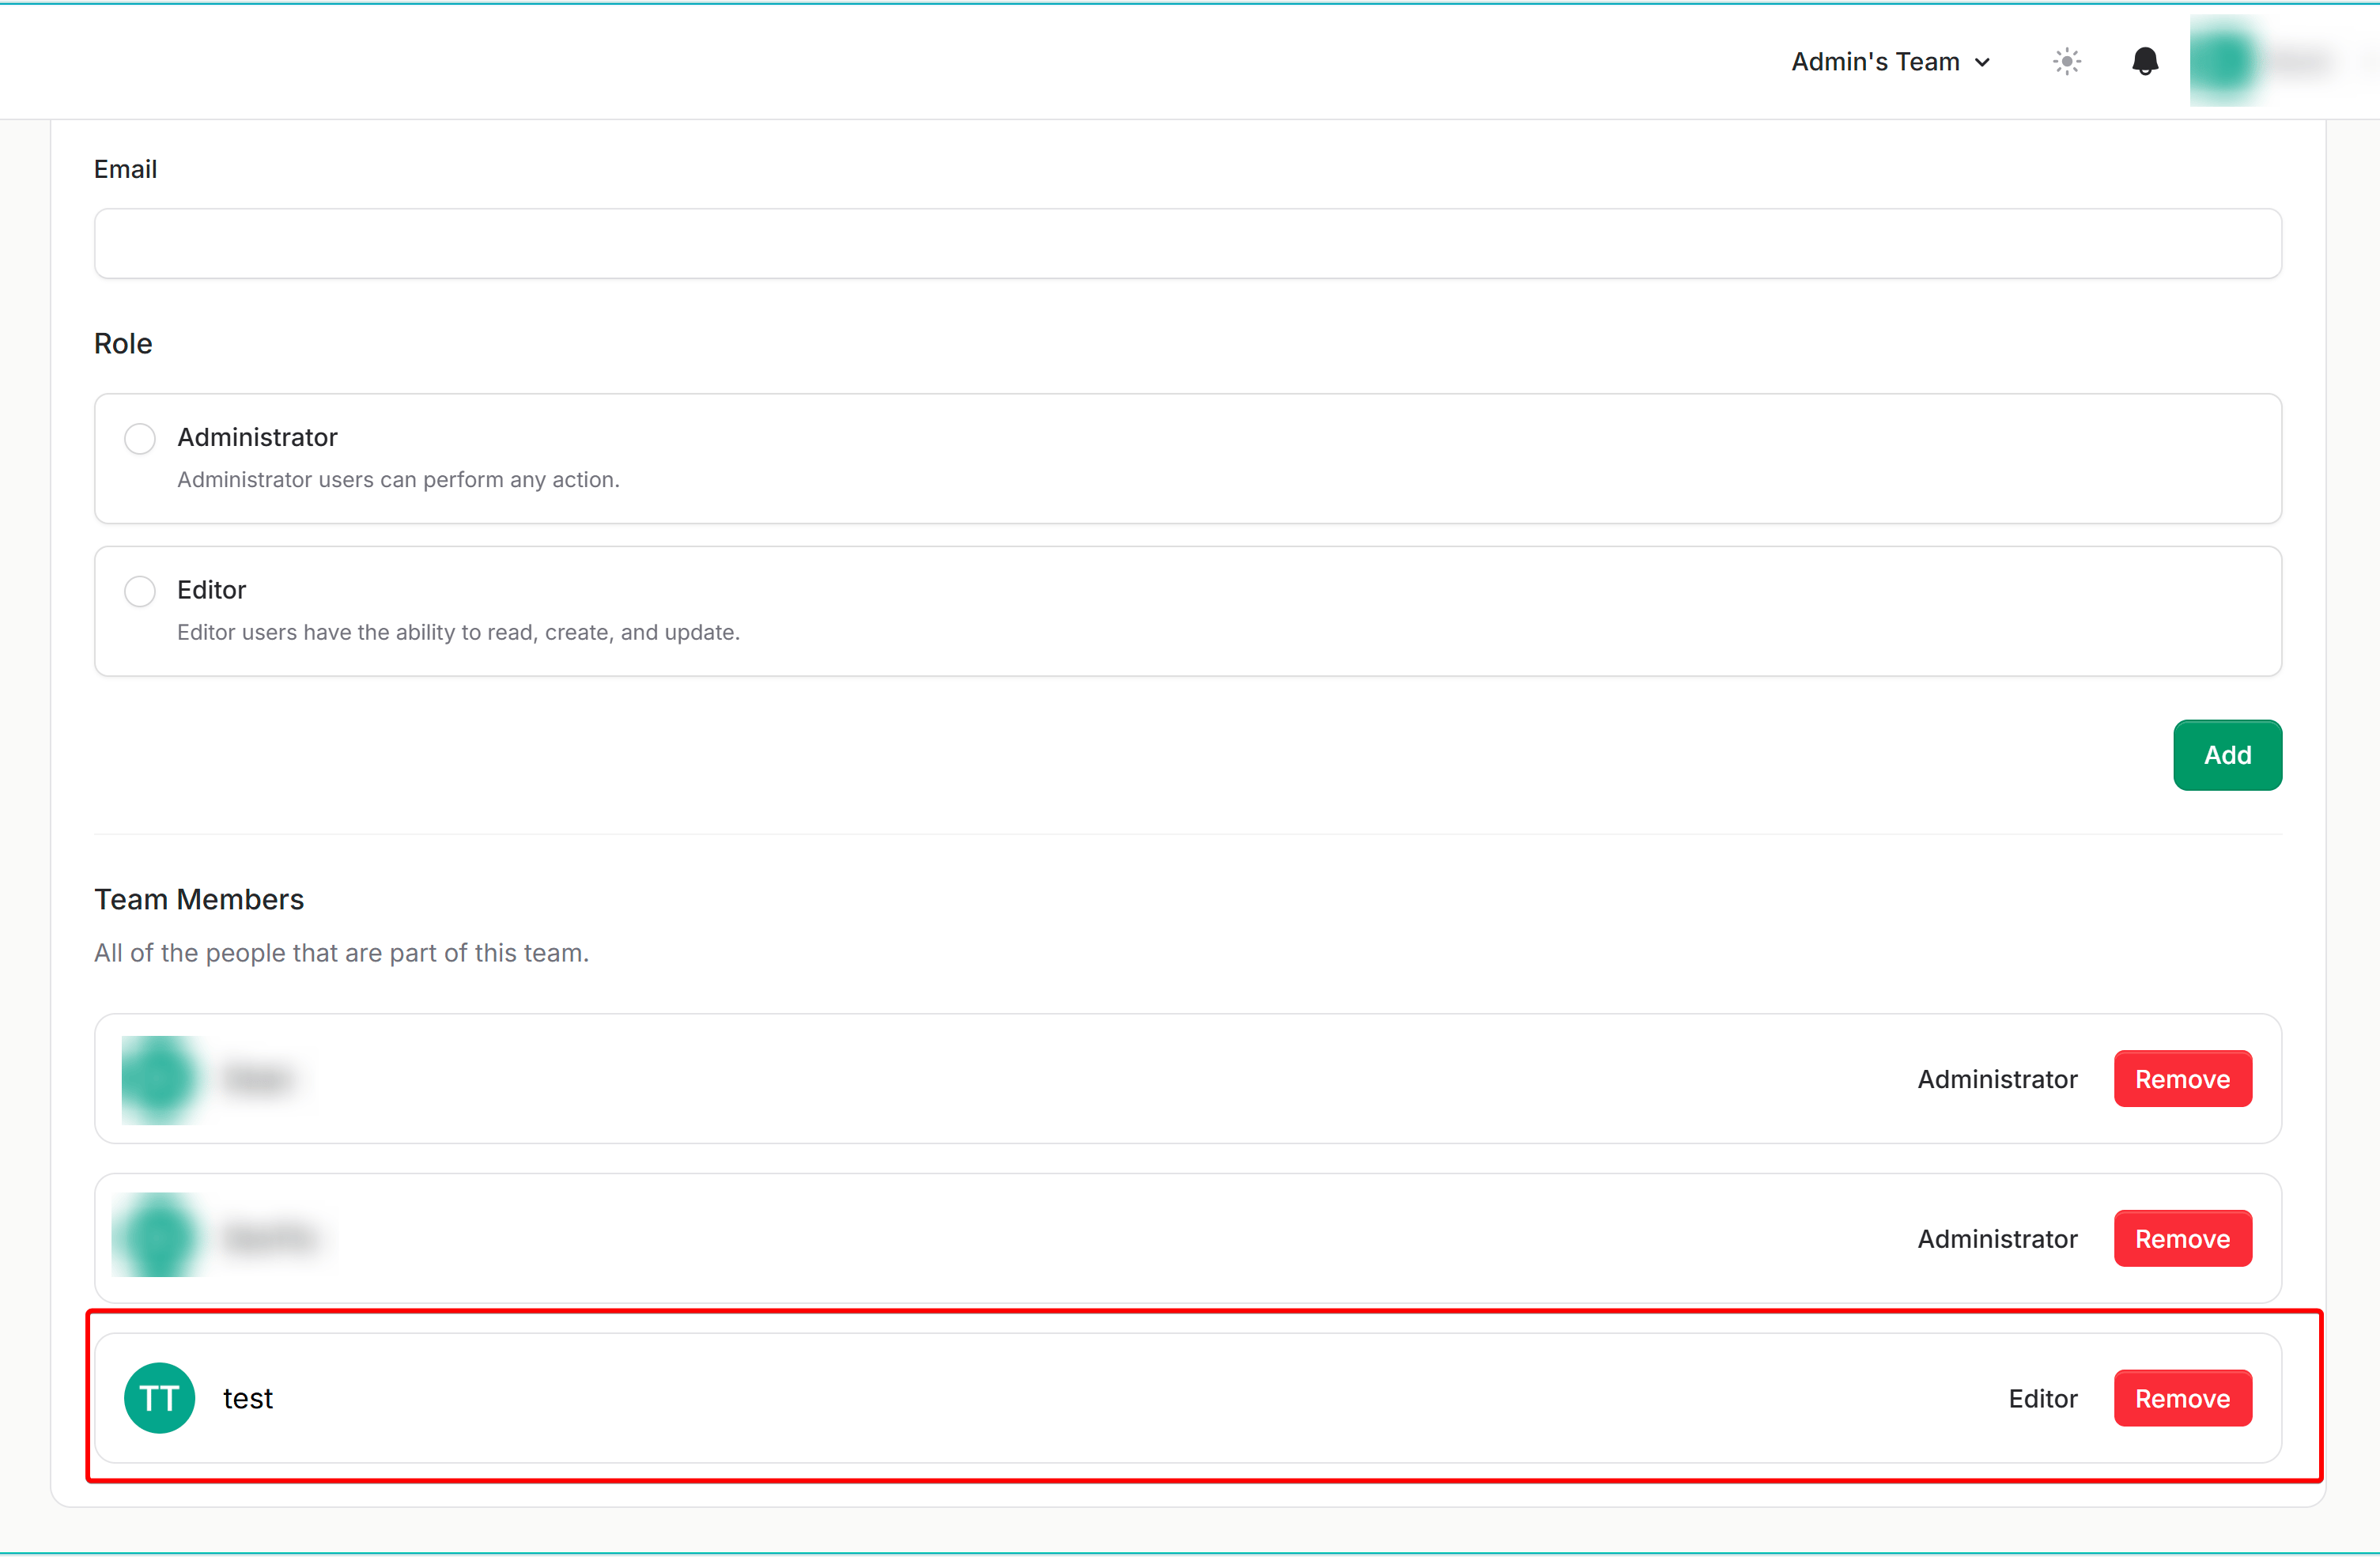
Task: Select the Administrator role radio button
Action: point(140,438)
